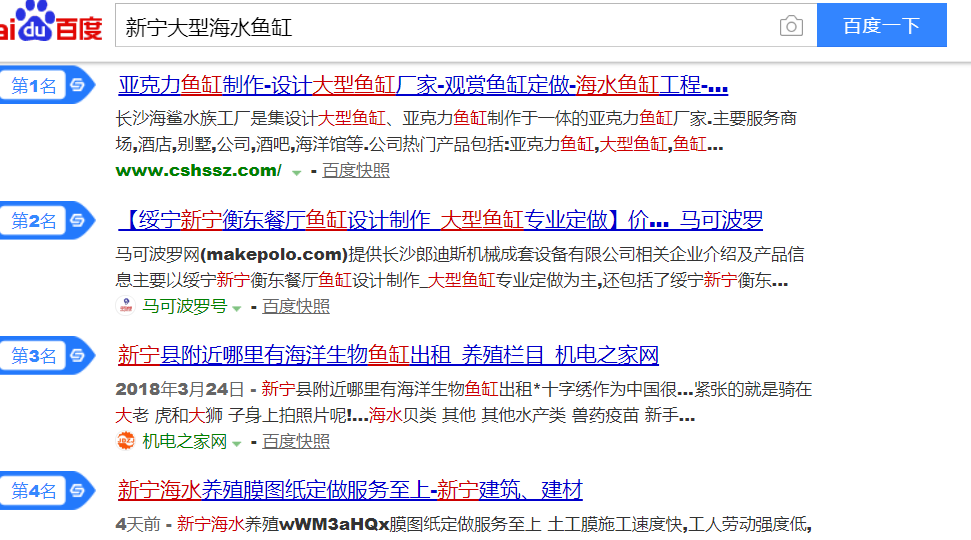Viewport: 971px width, 540px height.
Task: Click the 第2名 rank badge
Action: coord(46,220)
